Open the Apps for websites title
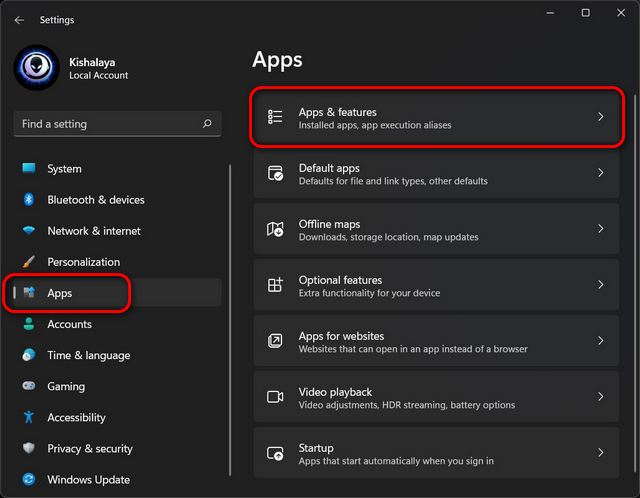The width and height of the screenshot is (640, 498). pyautogui.click(x=341, y=336)
